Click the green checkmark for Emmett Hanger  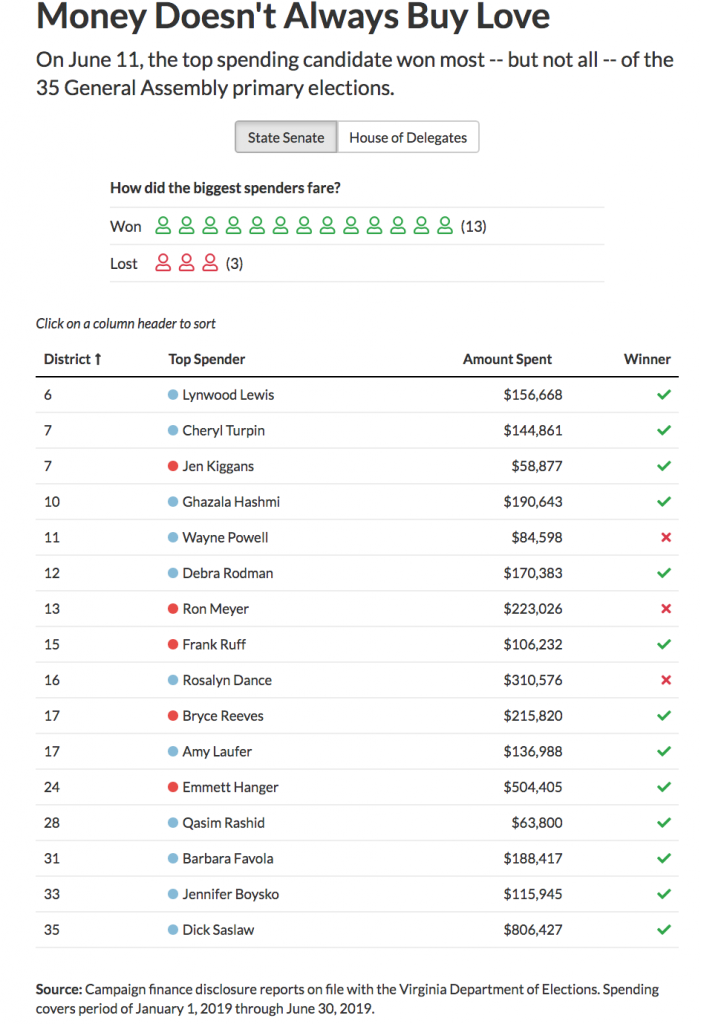665,788
